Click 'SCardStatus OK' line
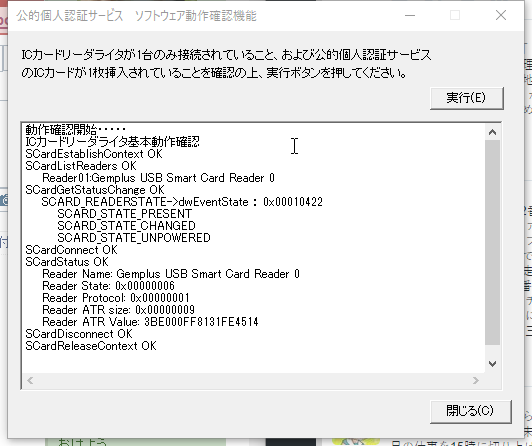This screenshot has width=532, height=446. coord(67,262)
